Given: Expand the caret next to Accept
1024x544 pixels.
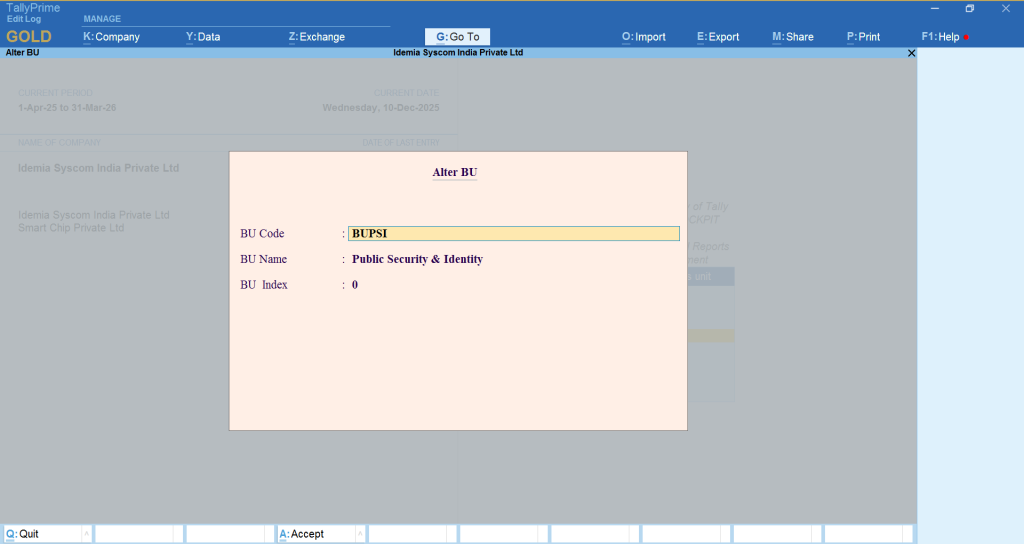Looking at the screenshot, I should coord(359,534).
